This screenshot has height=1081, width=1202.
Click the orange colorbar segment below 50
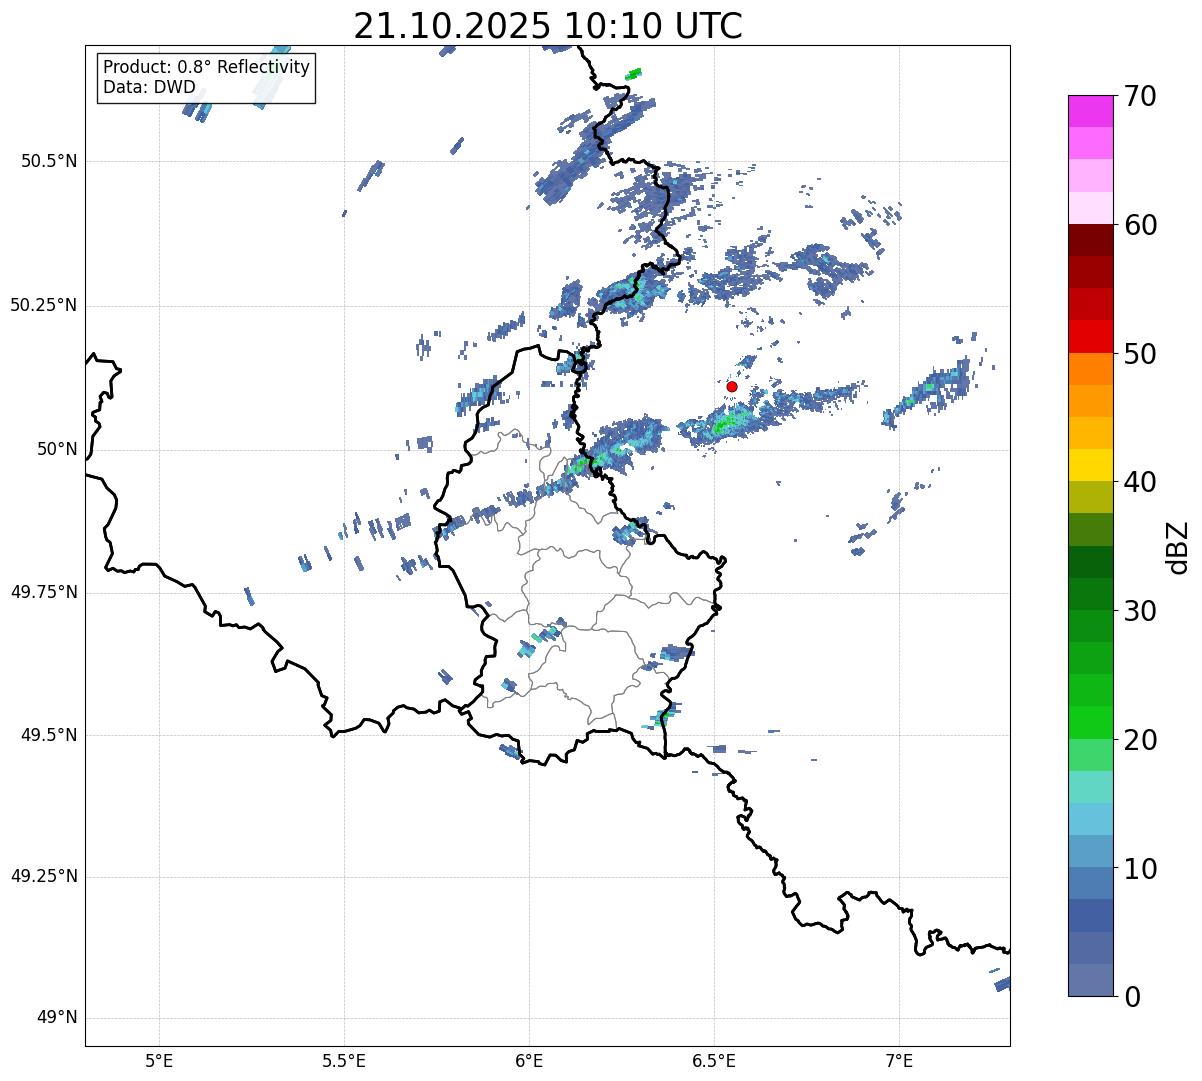pyautogui.click(x=1091, y=369)
